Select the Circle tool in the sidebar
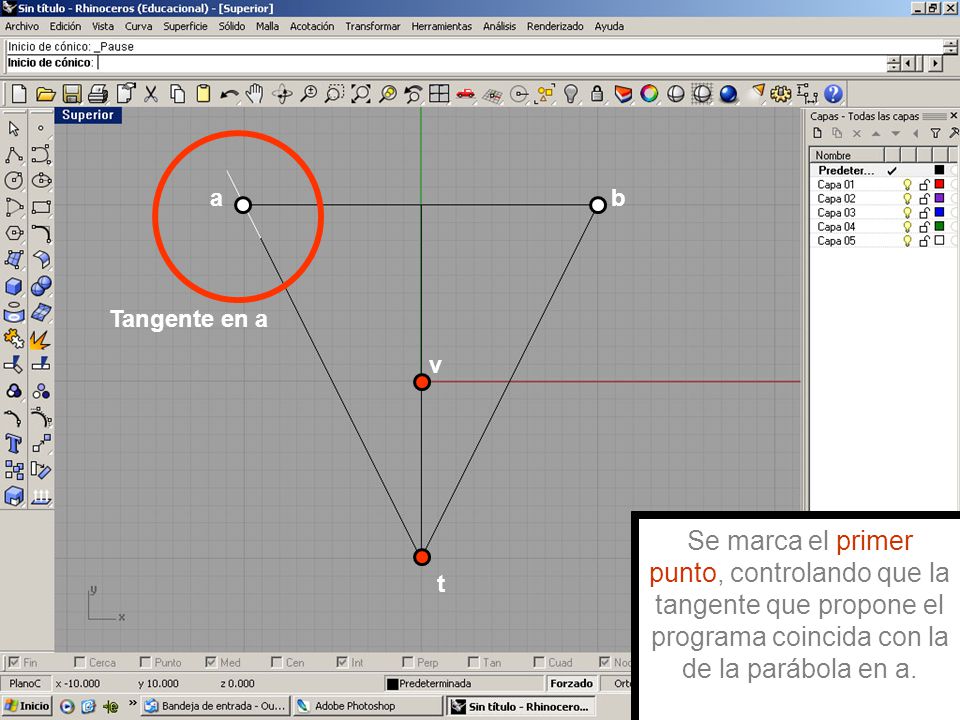 pos(13,181)
